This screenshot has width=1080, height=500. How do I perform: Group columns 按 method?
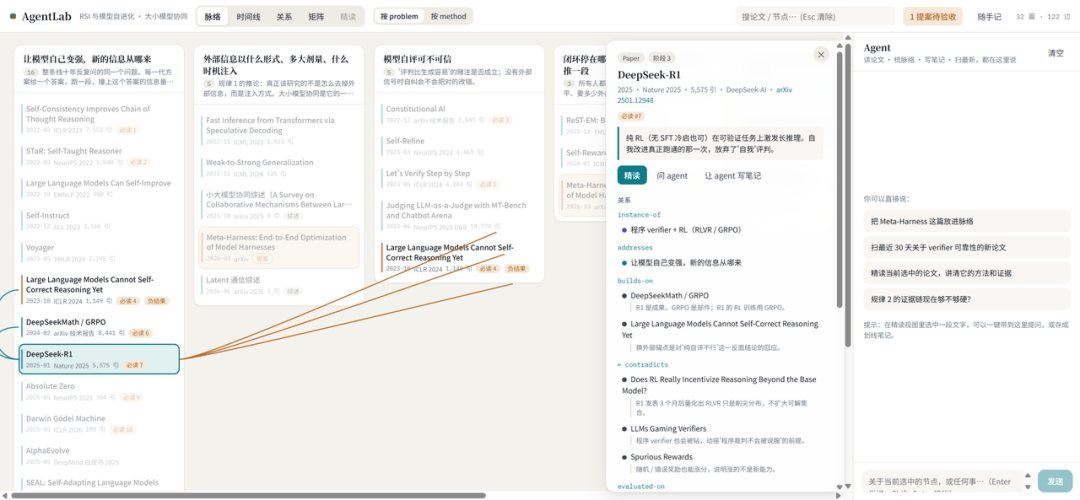click(448, 17)
